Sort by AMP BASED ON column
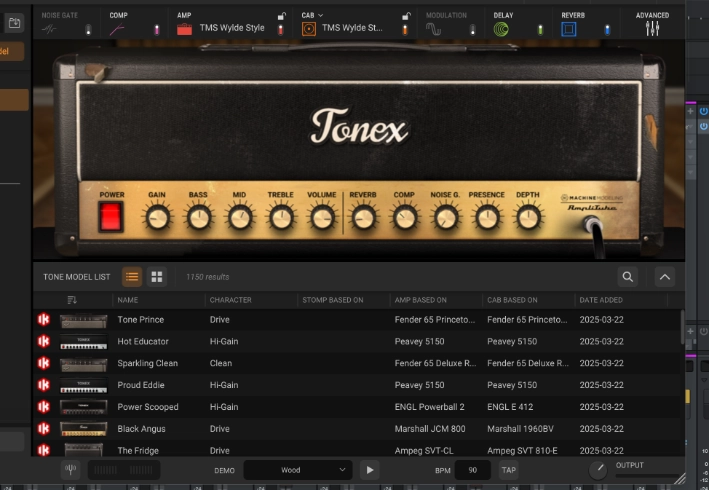Screen dimensions: 709x490 click(x=421, y=300)
